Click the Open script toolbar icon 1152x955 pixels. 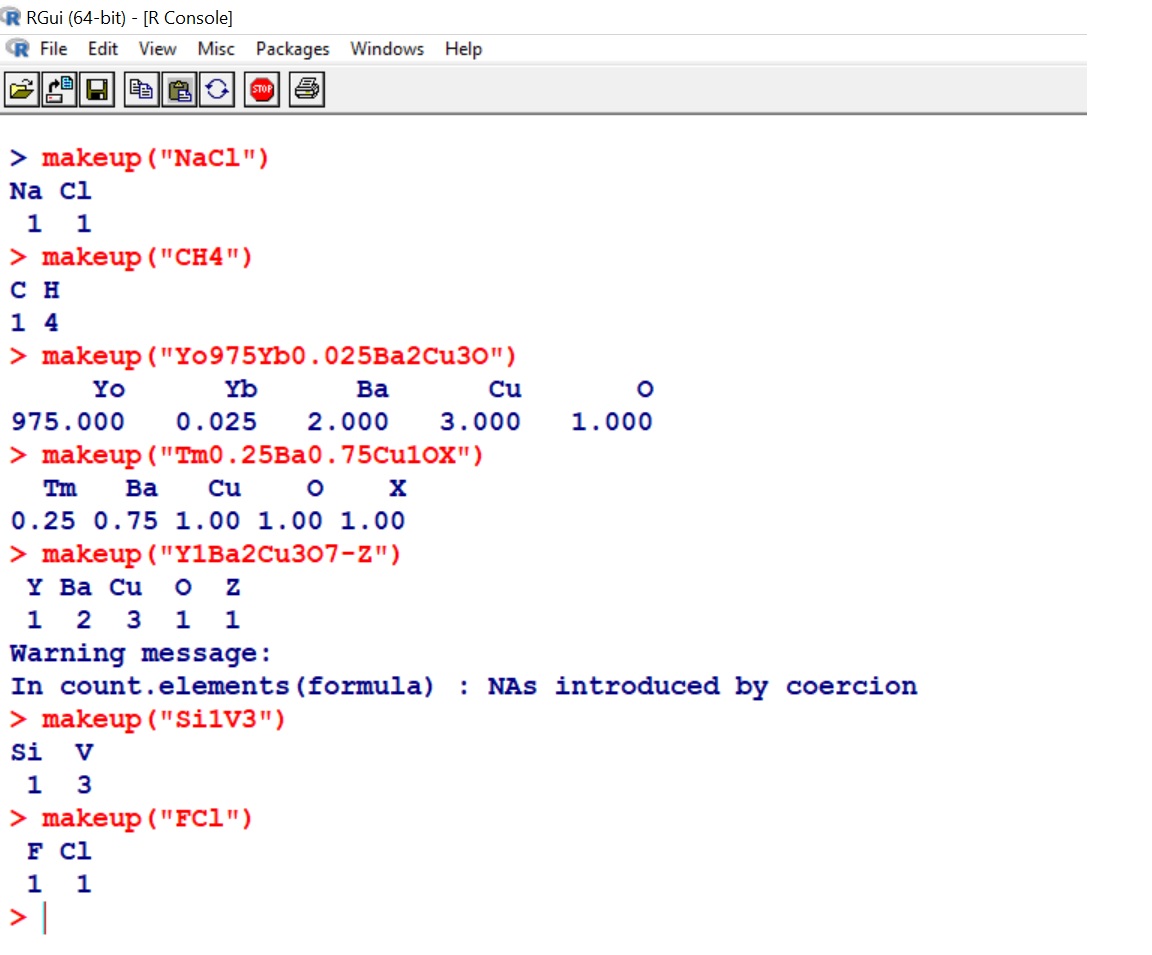click(19, 91)
